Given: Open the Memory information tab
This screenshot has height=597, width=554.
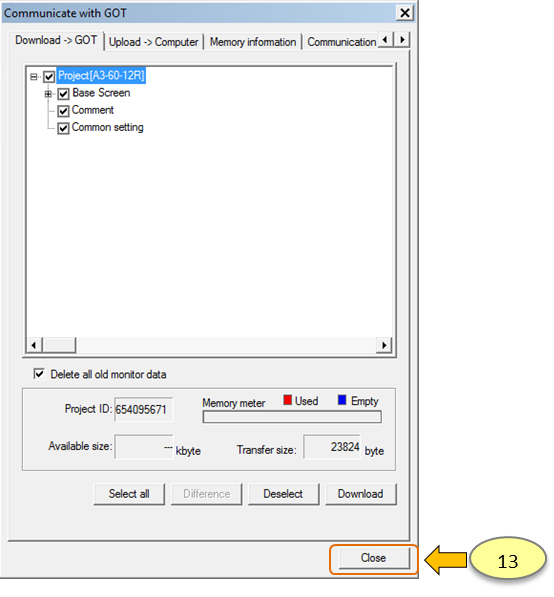Looking at the screenshot, I should [252, 42].
